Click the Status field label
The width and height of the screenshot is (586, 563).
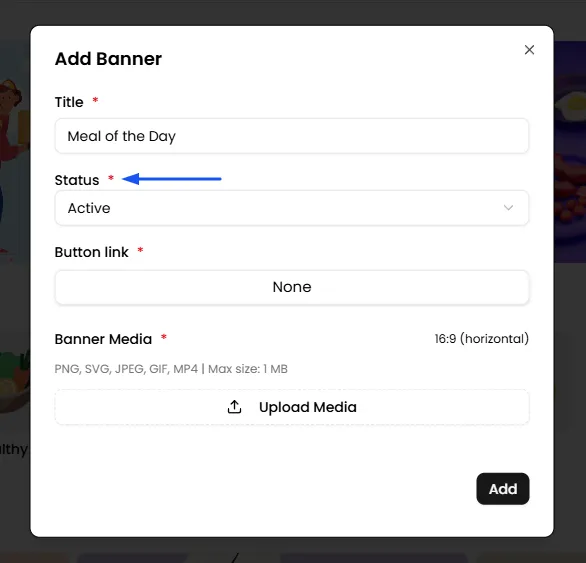point(77,180)
